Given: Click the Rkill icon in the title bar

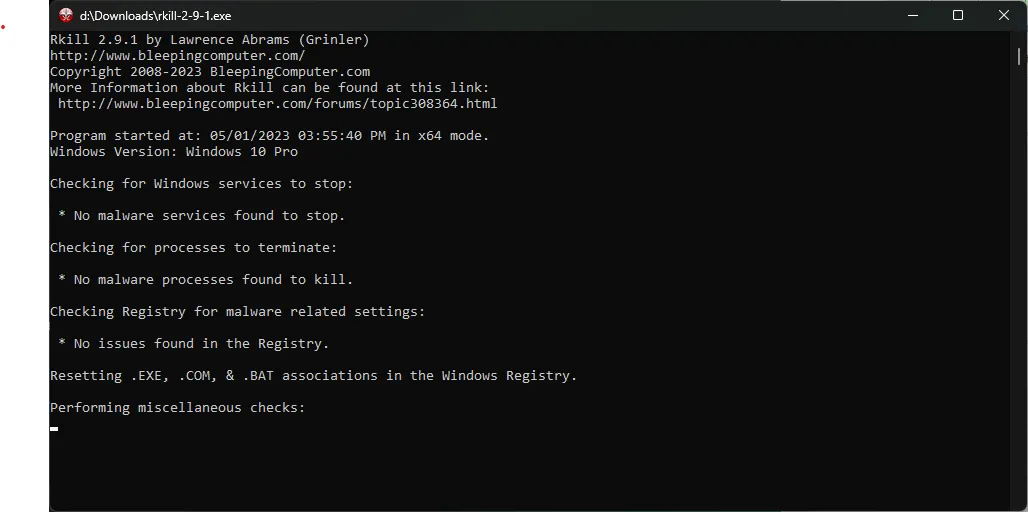Looking at the screenshot, I should [x=66, y=15].
